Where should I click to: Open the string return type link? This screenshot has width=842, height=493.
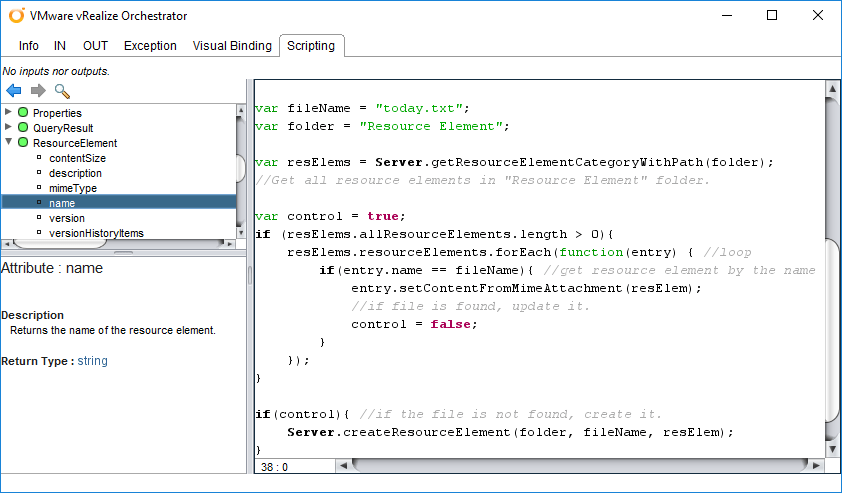coord(92,361)
